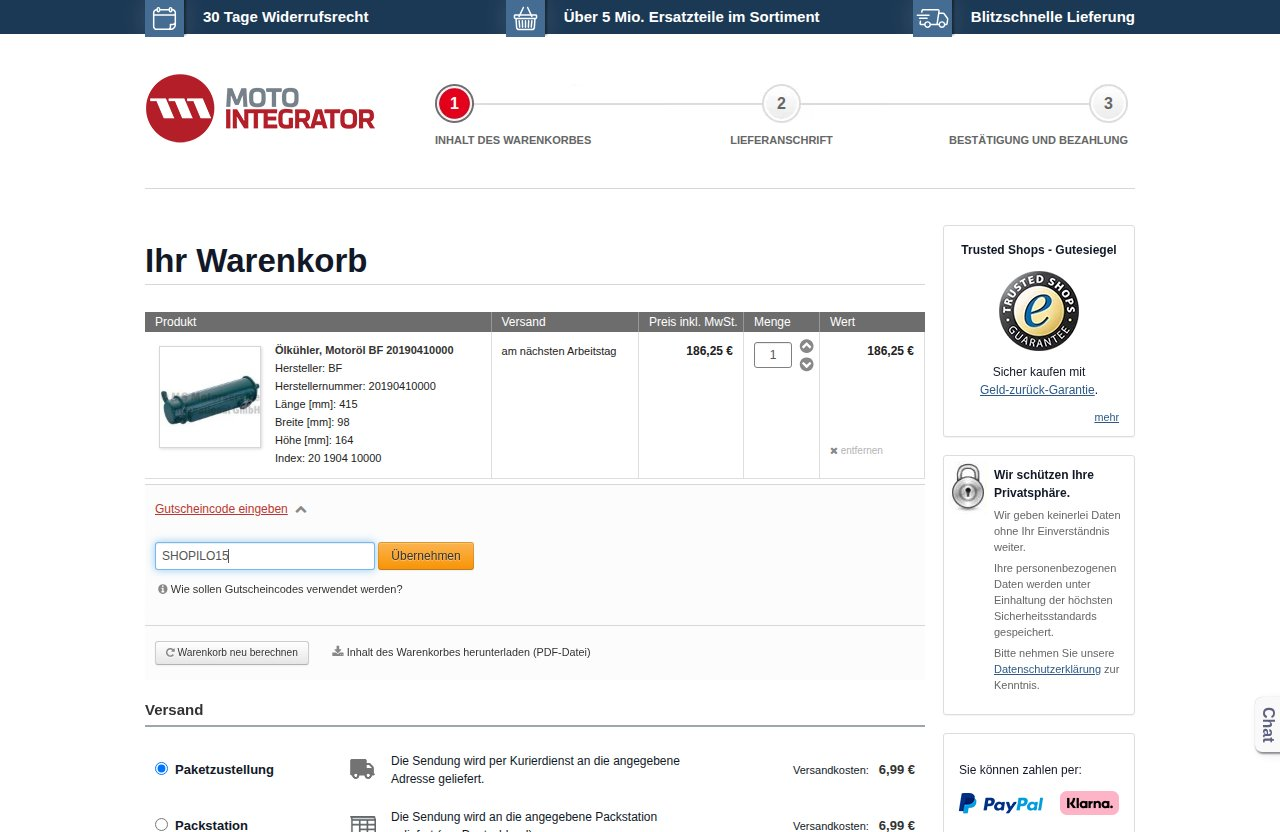Click the coupon code field with SHOPILO15
1280x832 pixels.
click(x=265, y=556)
